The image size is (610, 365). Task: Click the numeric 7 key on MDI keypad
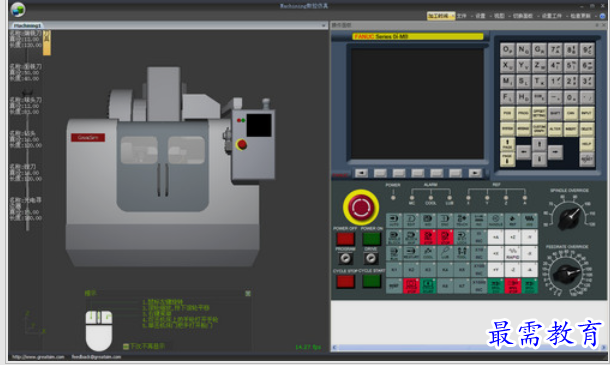[555, 50]
